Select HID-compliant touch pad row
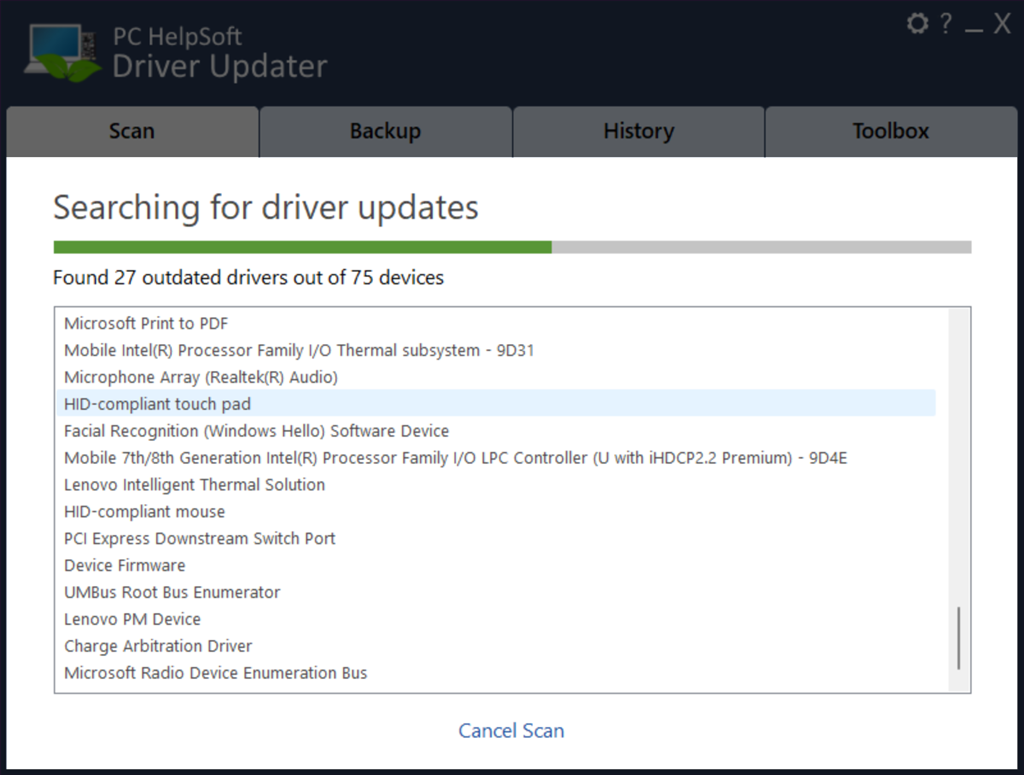Image resolution: width=1024 pixels, height=775 pixels. pos(496,403)
